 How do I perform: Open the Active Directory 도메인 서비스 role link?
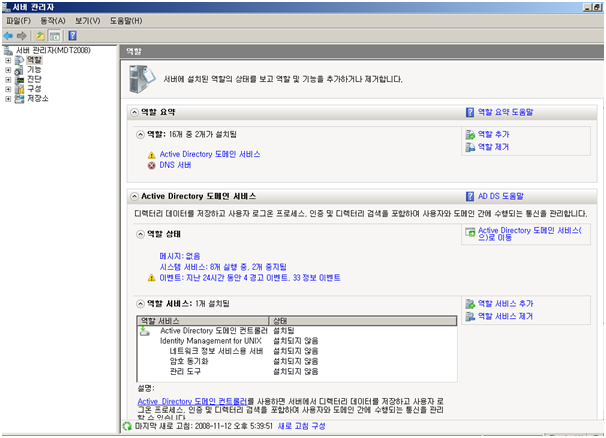click(210, 155)
